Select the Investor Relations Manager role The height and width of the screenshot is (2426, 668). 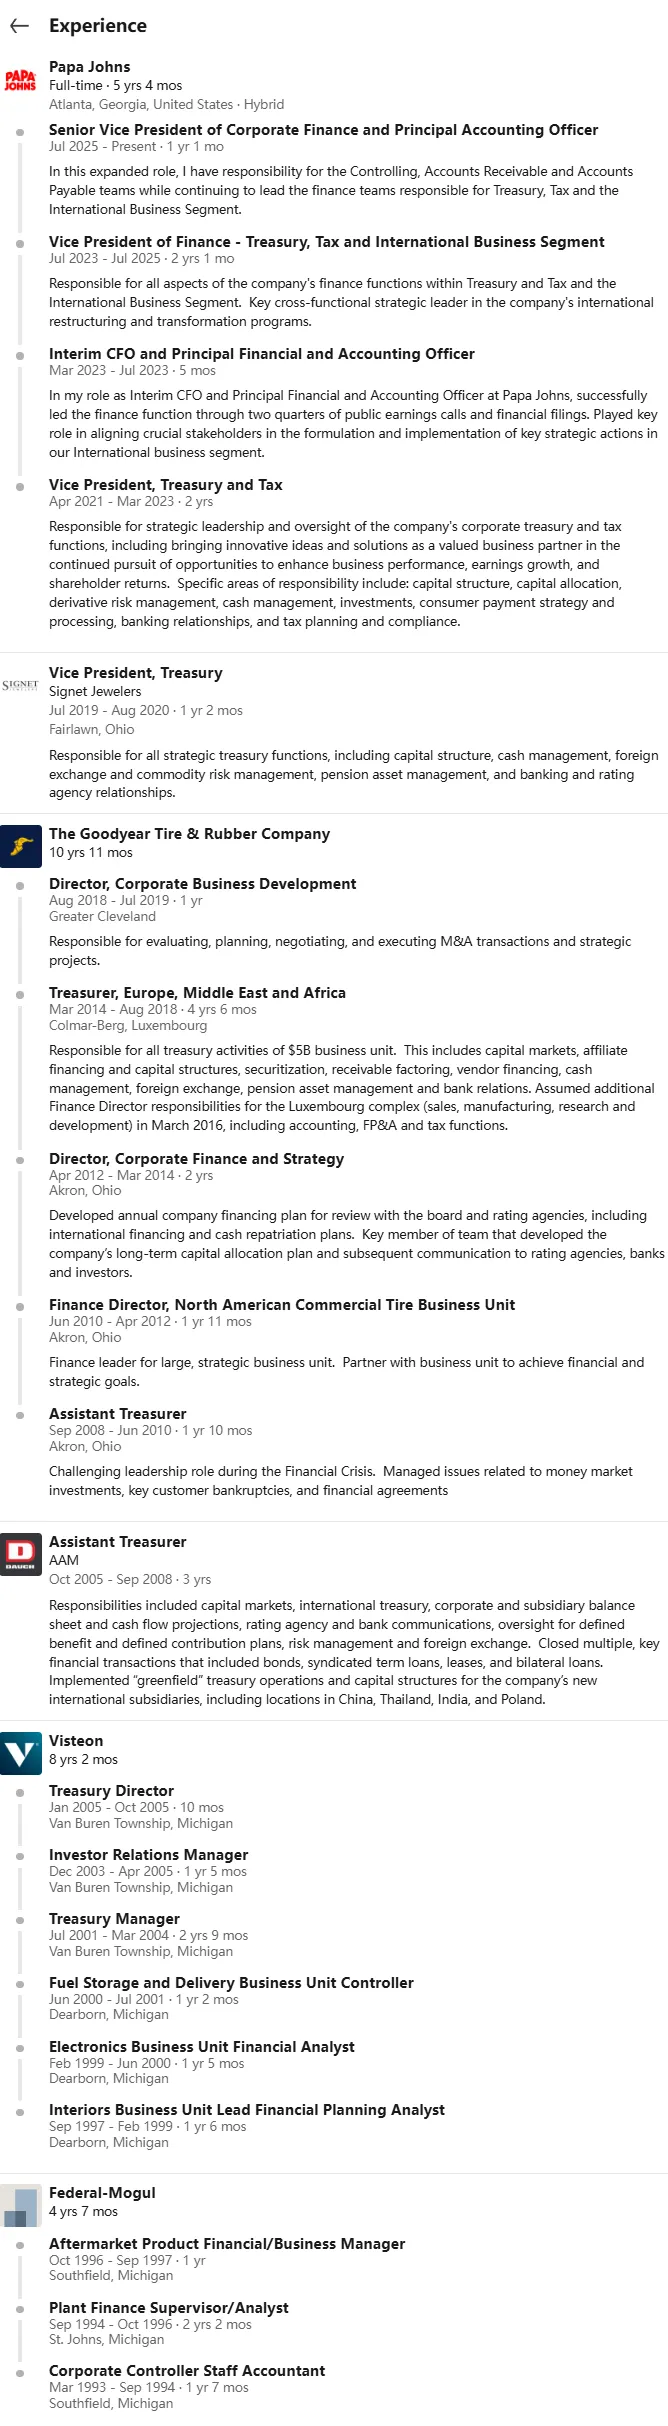tap(149, 1855)
